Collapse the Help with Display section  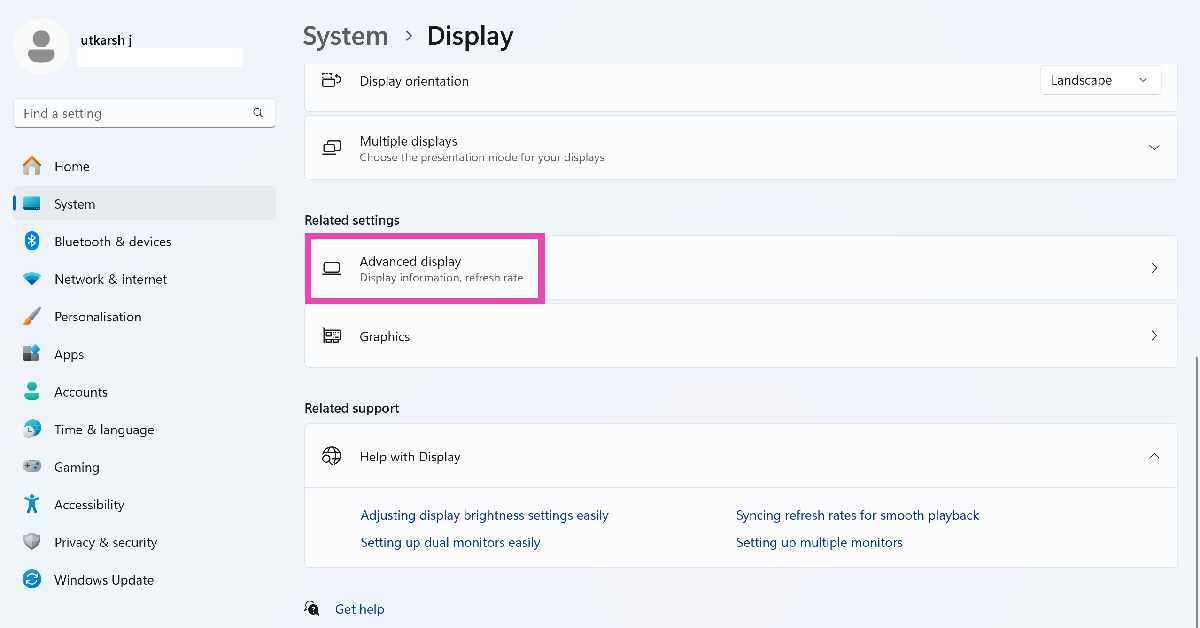point(1154,456)
